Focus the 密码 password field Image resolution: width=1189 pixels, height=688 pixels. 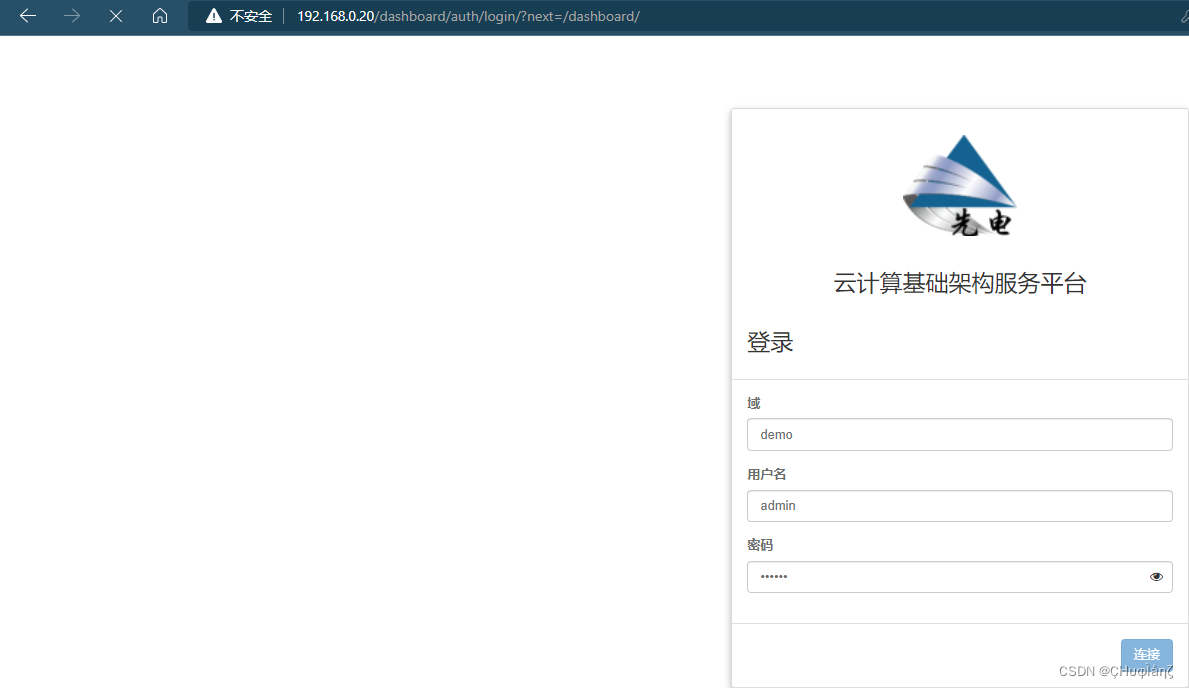[x=959, y=577]
